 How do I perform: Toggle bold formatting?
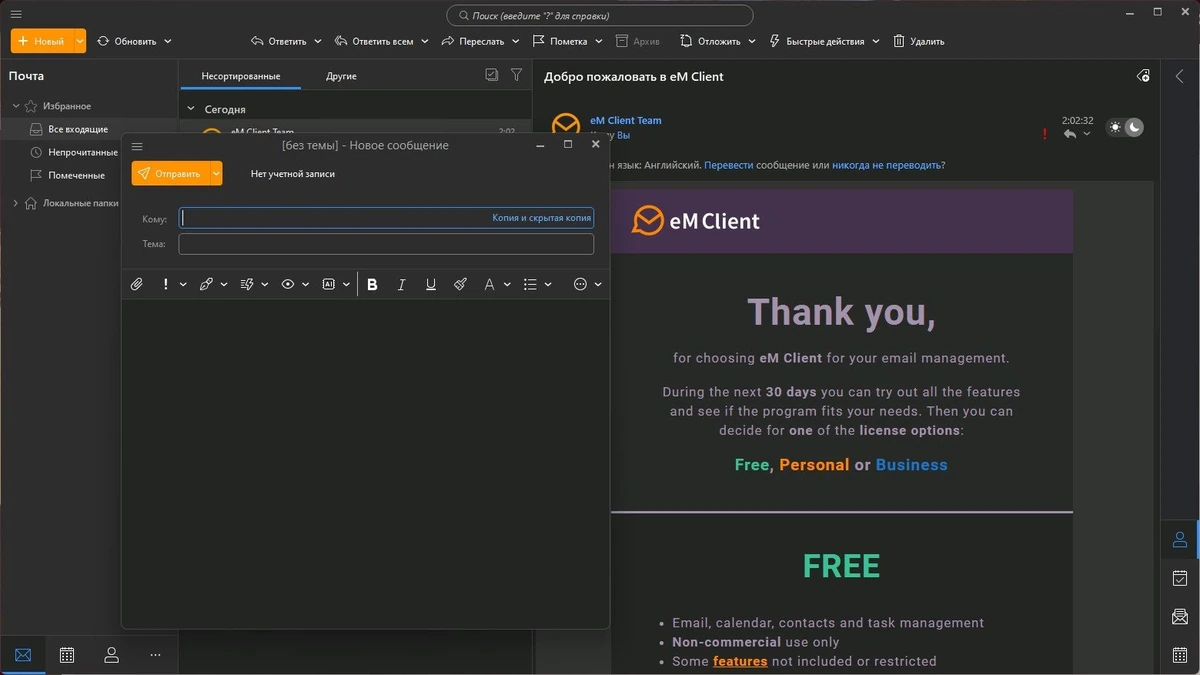pyautogui.click(x=372, y=284)
